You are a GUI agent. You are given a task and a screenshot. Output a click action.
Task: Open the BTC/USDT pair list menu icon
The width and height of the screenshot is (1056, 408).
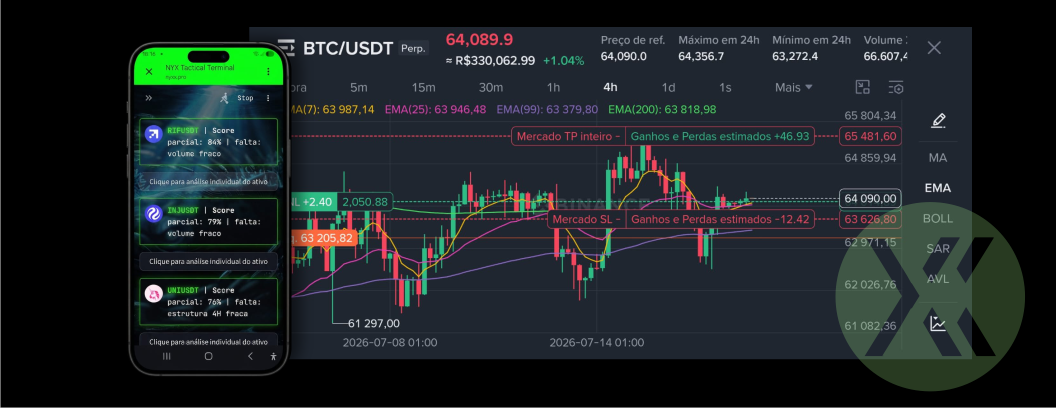pyautogui.click(x=286, y=48)
